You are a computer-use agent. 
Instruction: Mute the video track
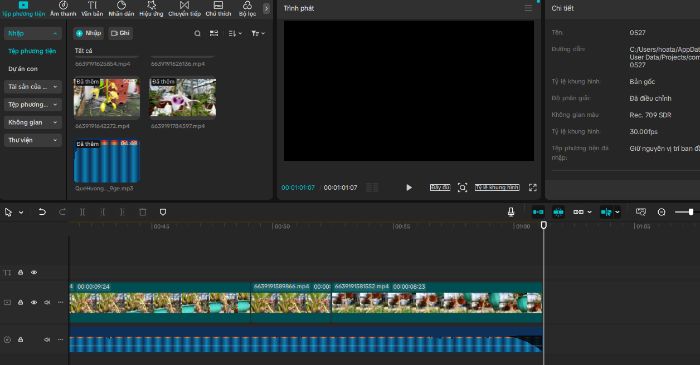click(x=47, y=303)
